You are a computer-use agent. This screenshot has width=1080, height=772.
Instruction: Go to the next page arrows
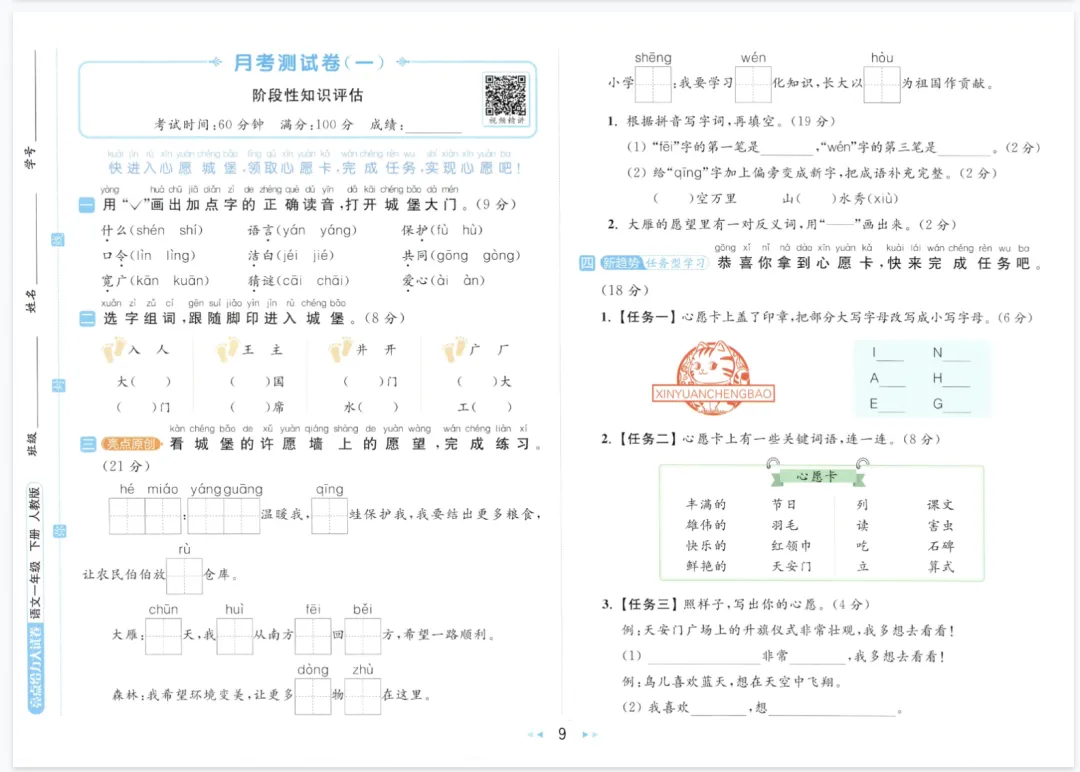point(590,735)
